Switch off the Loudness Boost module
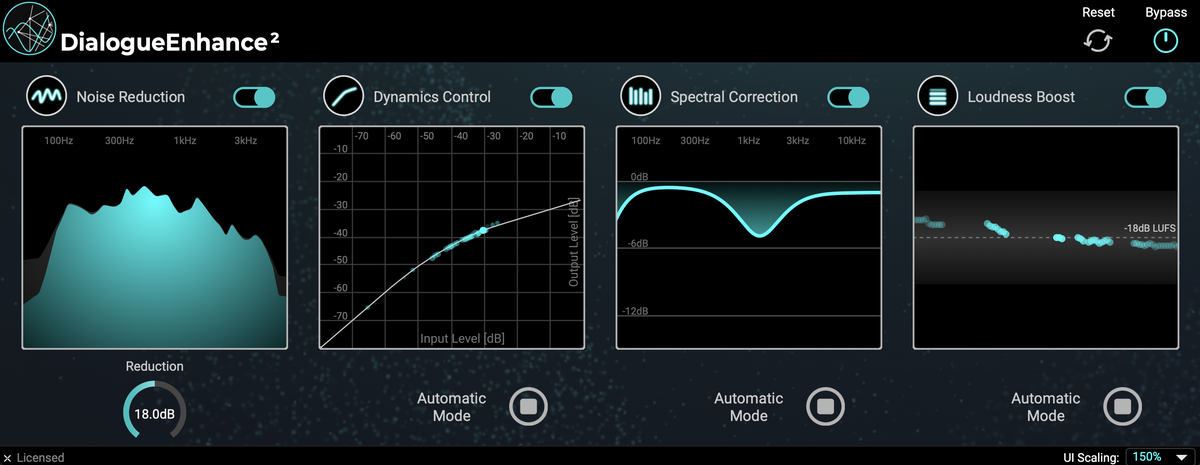This screenshot has height=465, width=1200. tap(1145, 97)
